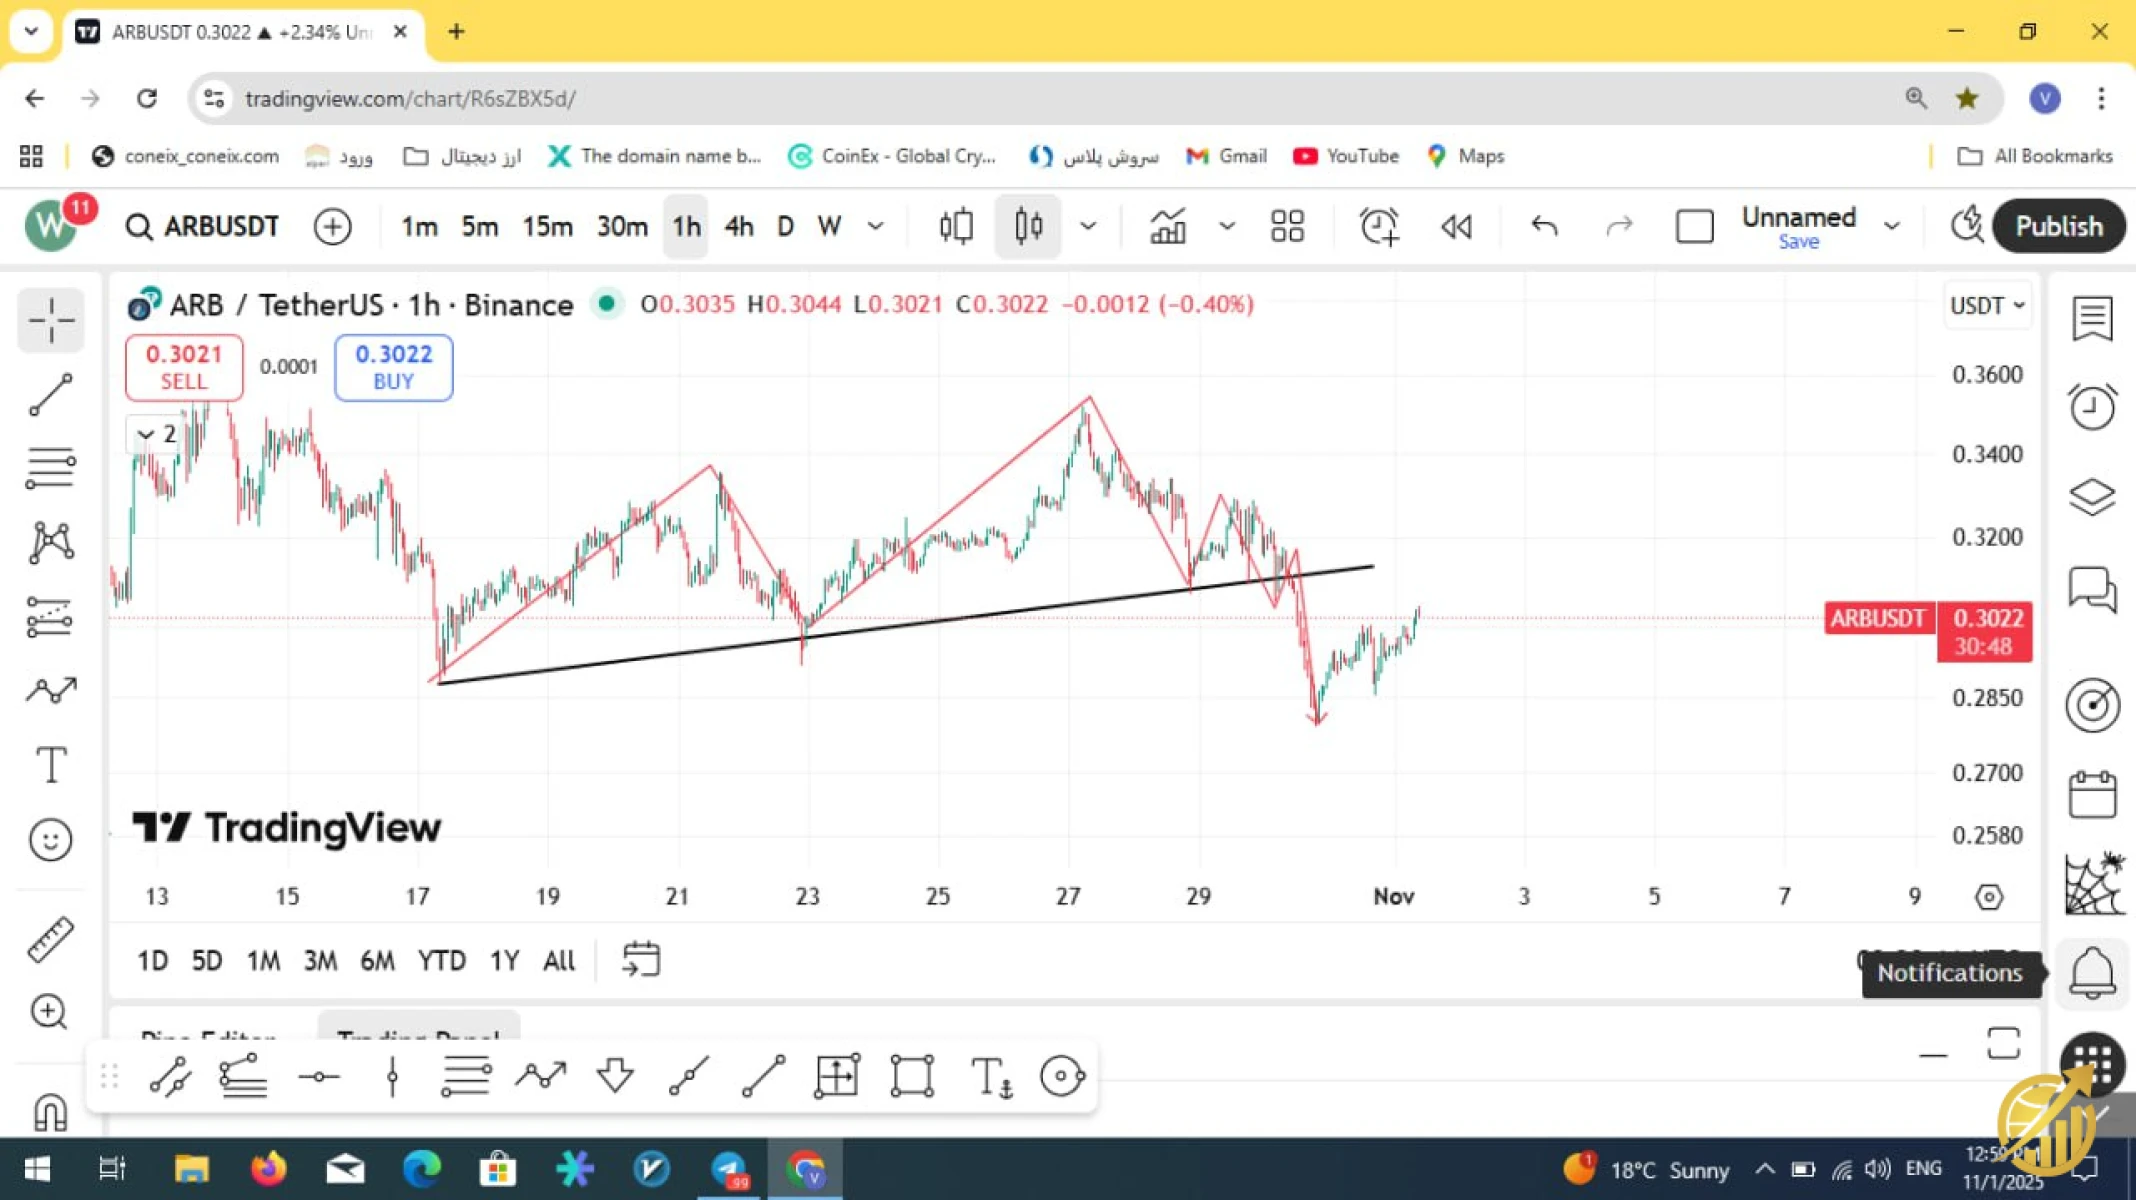Open the emoji icons tool

[51, 840]
